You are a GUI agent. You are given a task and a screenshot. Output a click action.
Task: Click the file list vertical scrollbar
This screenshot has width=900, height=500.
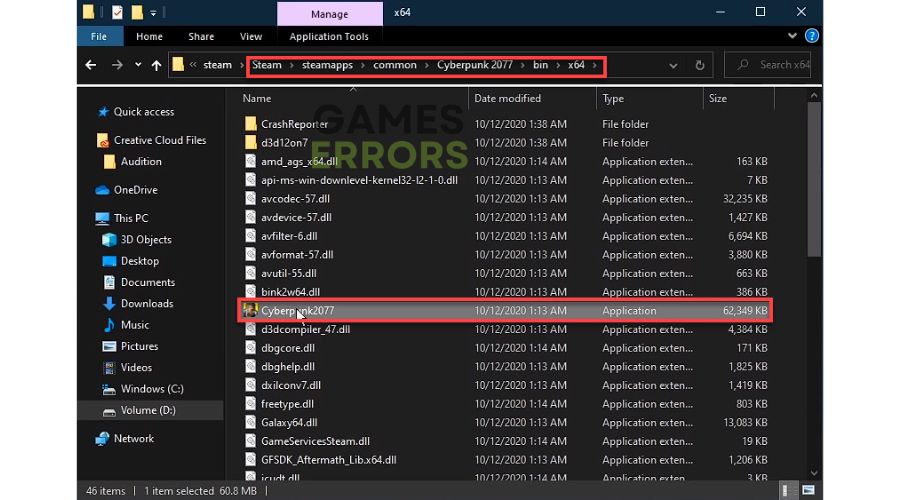pyautogui.click(x=814, y=179)
